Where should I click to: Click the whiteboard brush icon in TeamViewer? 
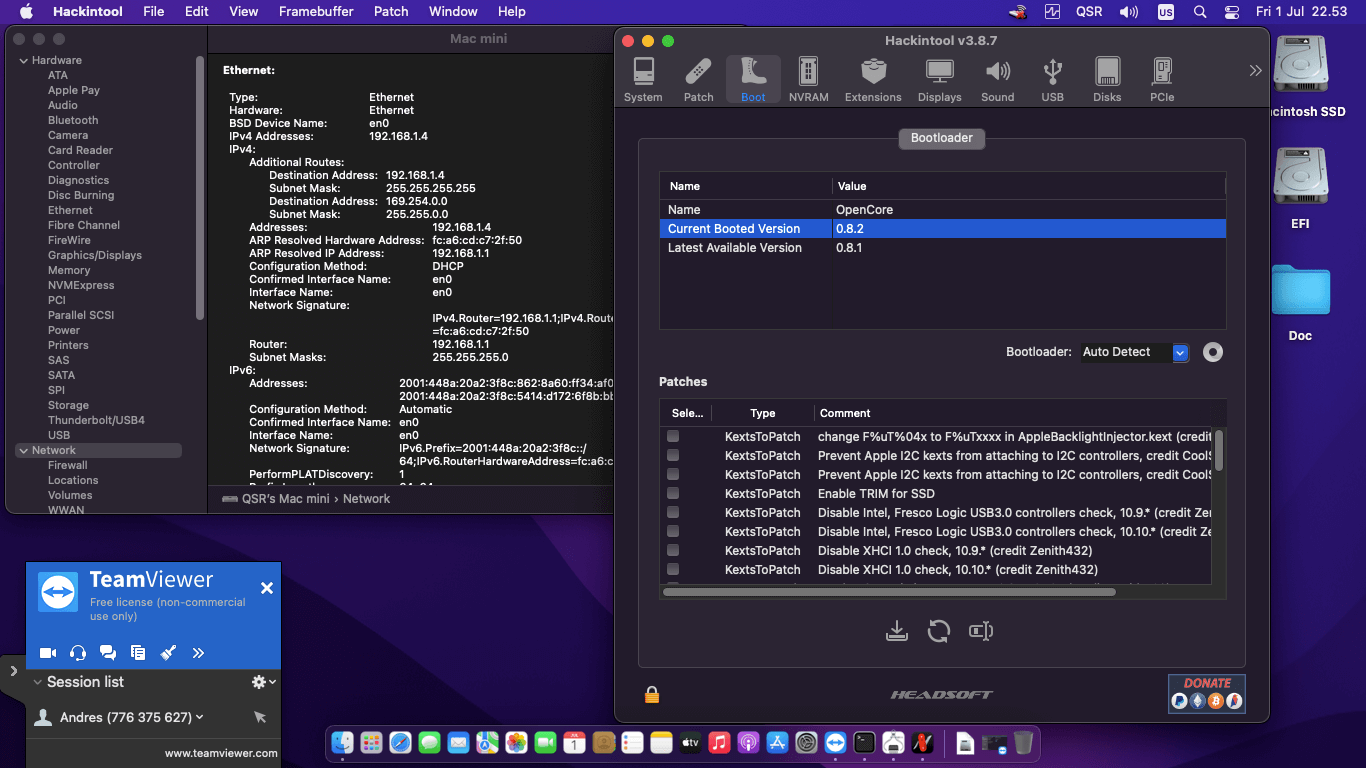[x=168, y=653]
